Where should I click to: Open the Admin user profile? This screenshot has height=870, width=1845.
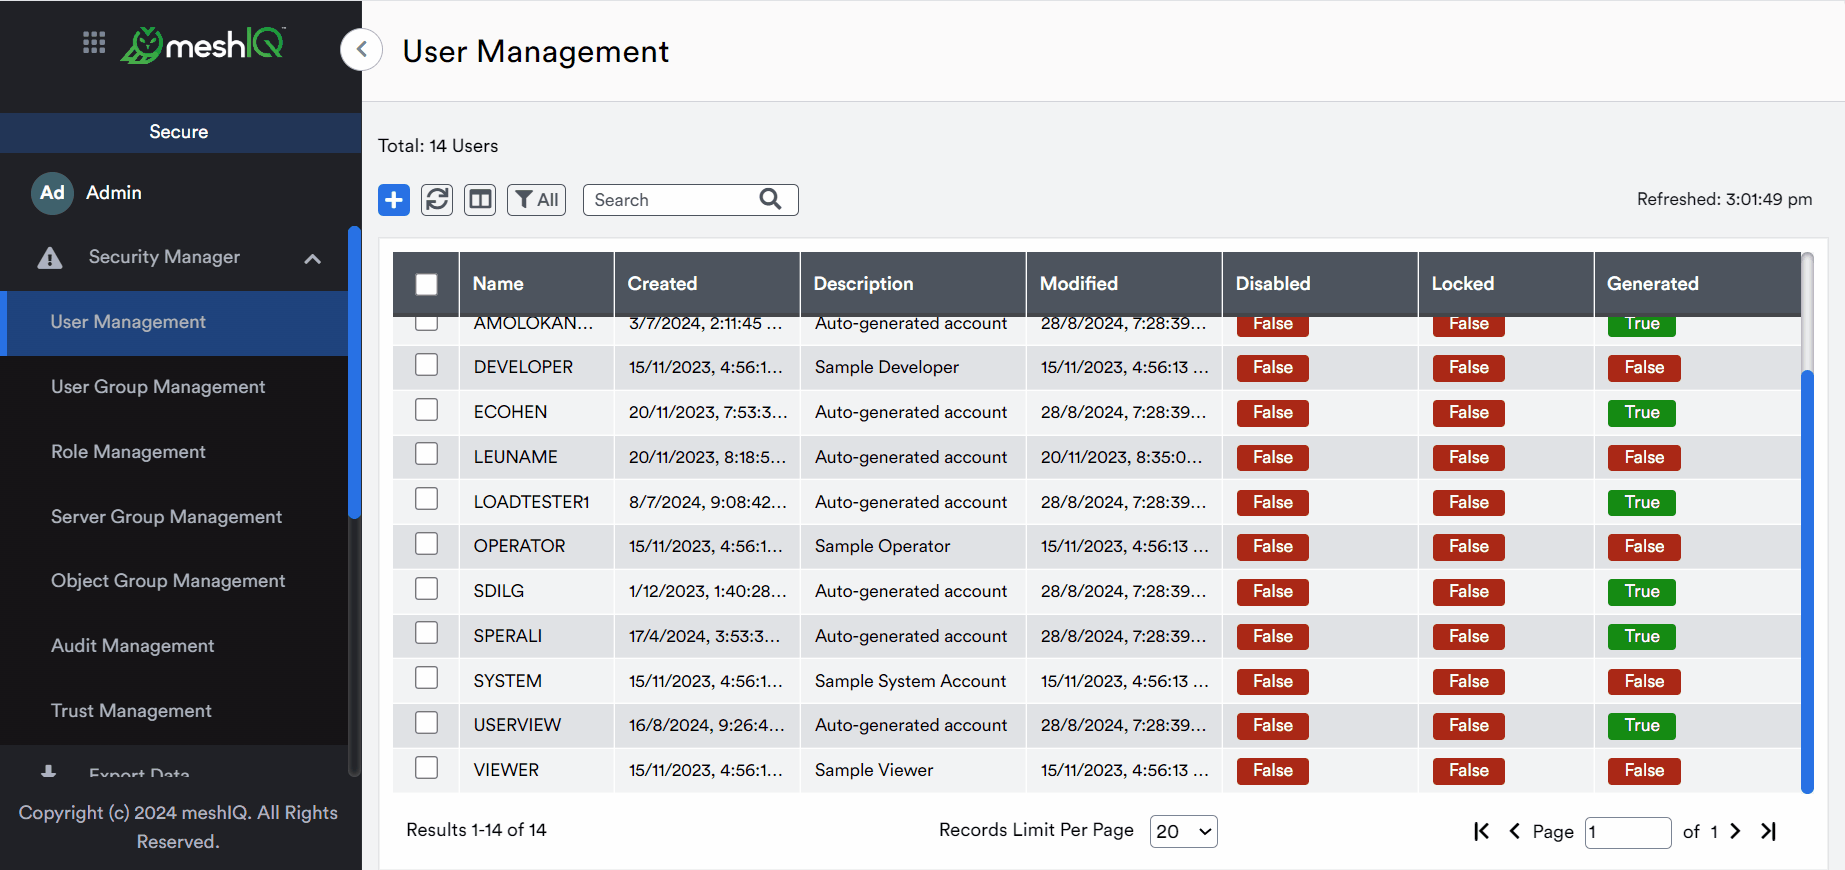tap(114, 193)
